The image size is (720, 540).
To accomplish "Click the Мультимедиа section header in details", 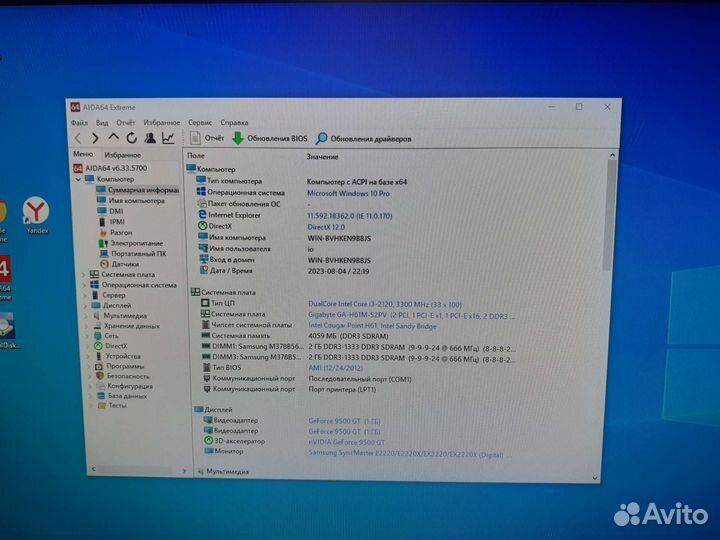I will click(223, 471).
